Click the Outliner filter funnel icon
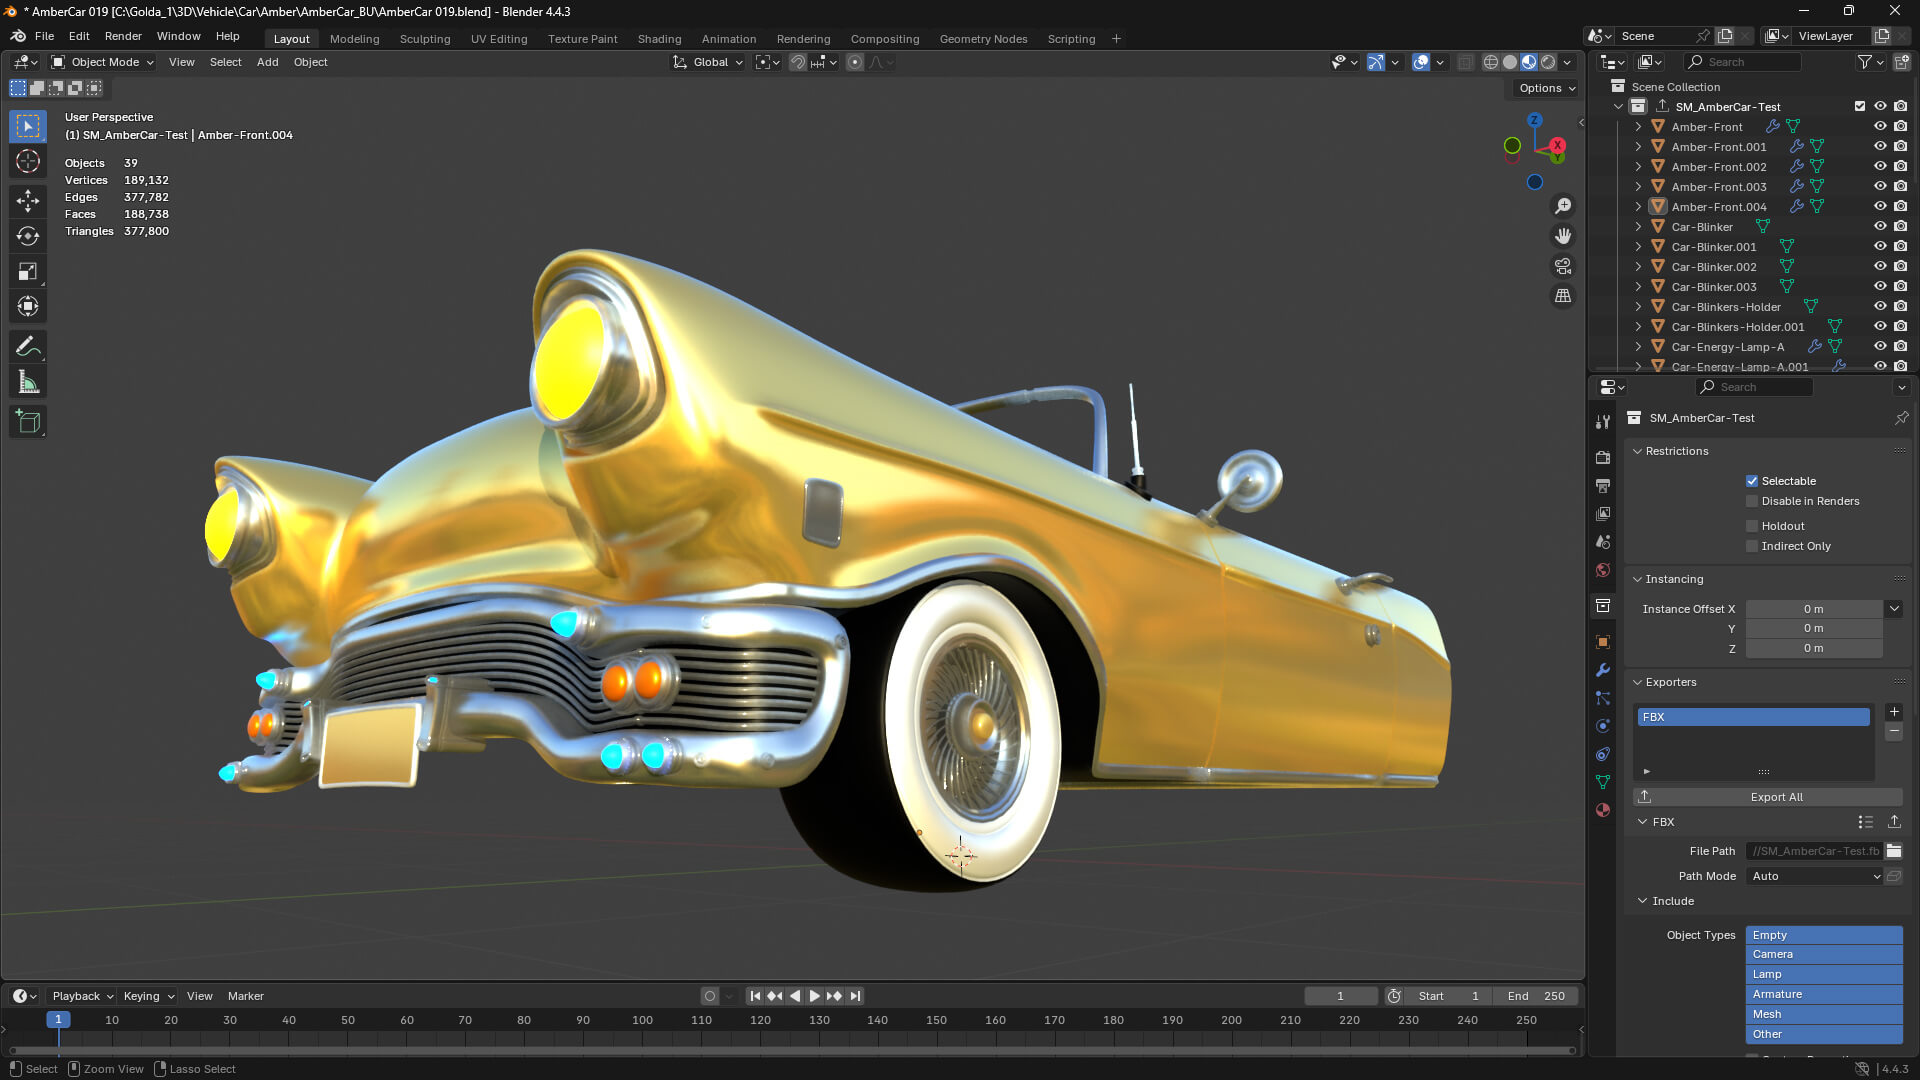 point(1864,61)
